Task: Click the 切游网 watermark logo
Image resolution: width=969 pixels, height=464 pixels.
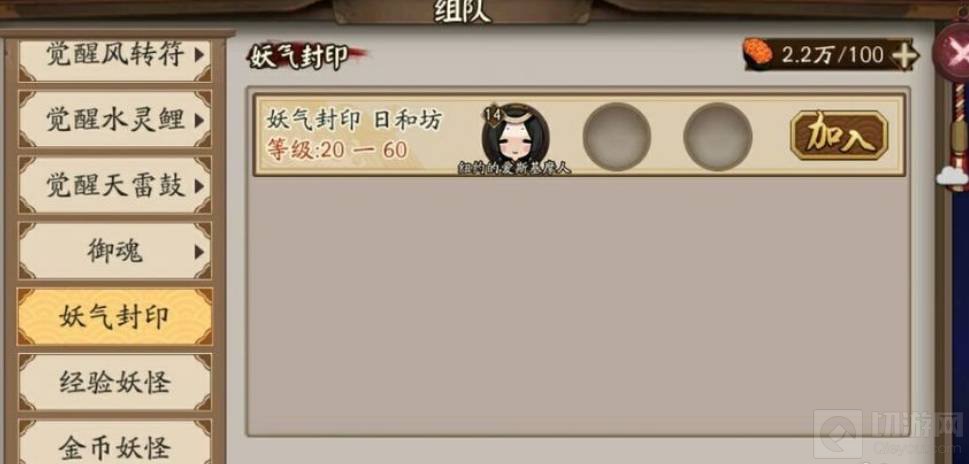Action: [888, 434]
